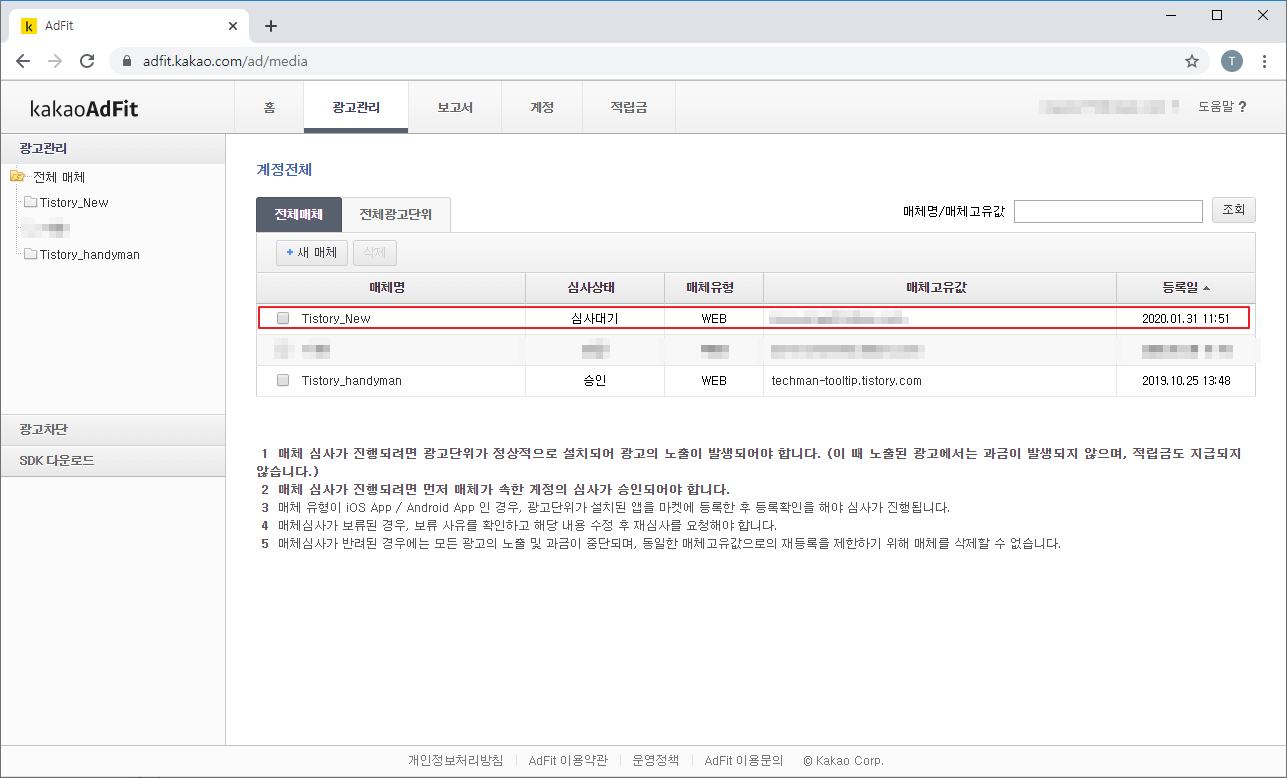Click the 2019.10.25 13:48 date cell
The height and width of the screenshot is (778, 1287).
point(1186,380)
